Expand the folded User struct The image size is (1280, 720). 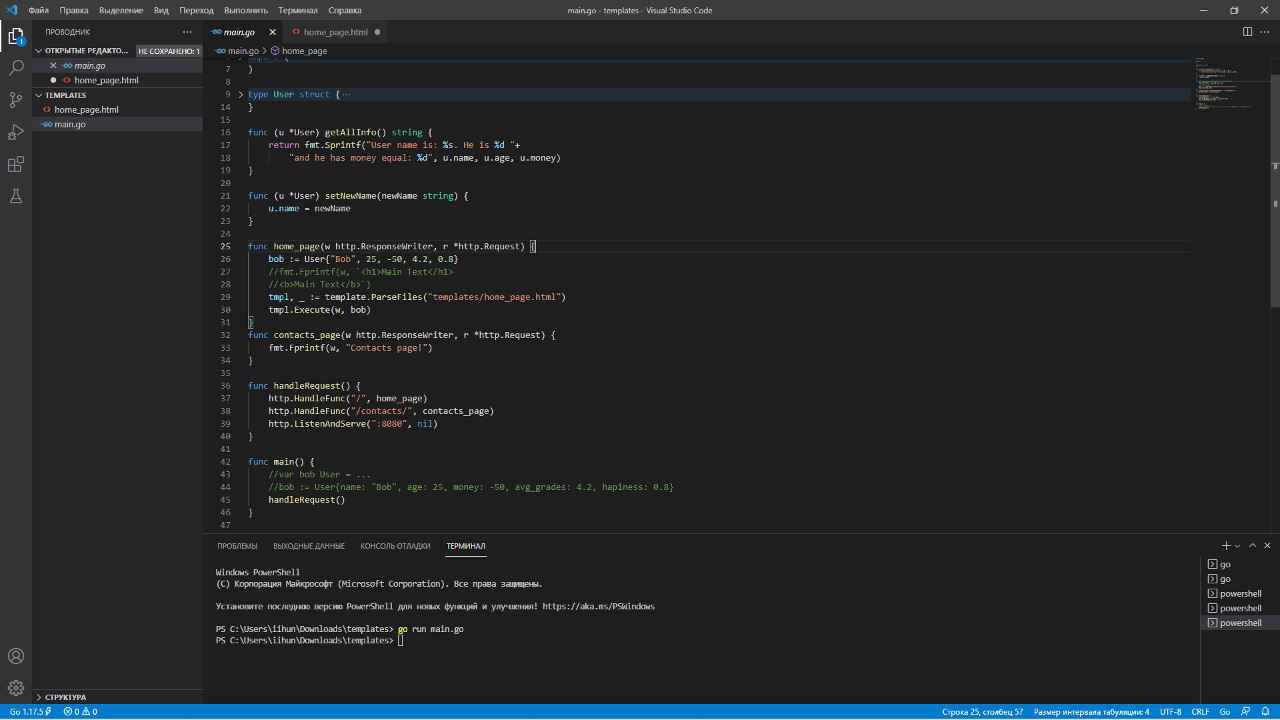(240, 94)
